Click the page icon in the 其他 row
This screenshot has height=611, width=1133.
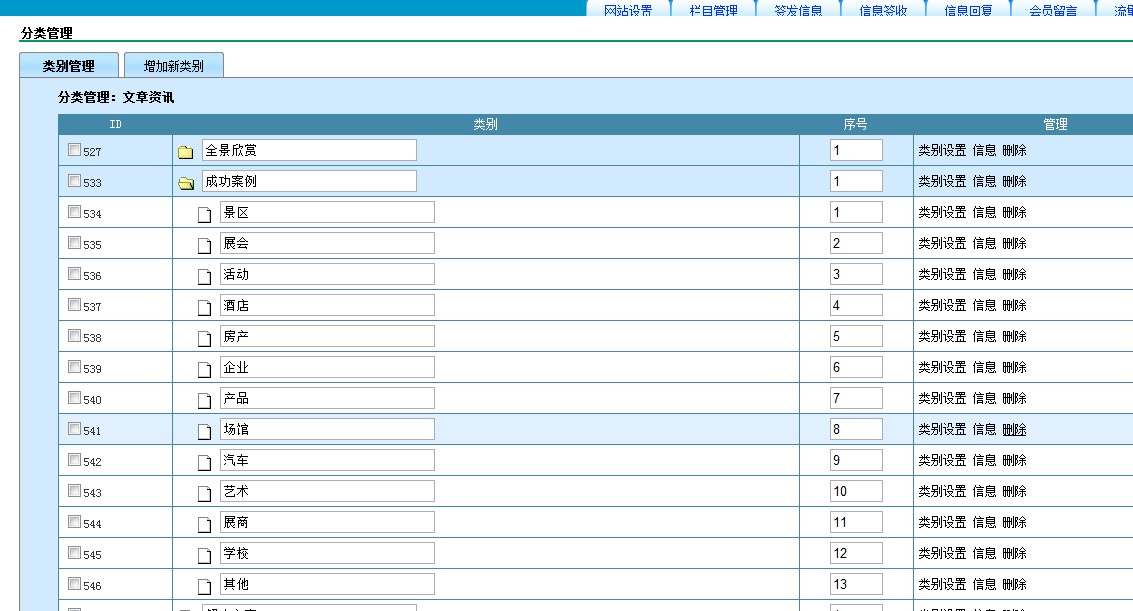204,586
